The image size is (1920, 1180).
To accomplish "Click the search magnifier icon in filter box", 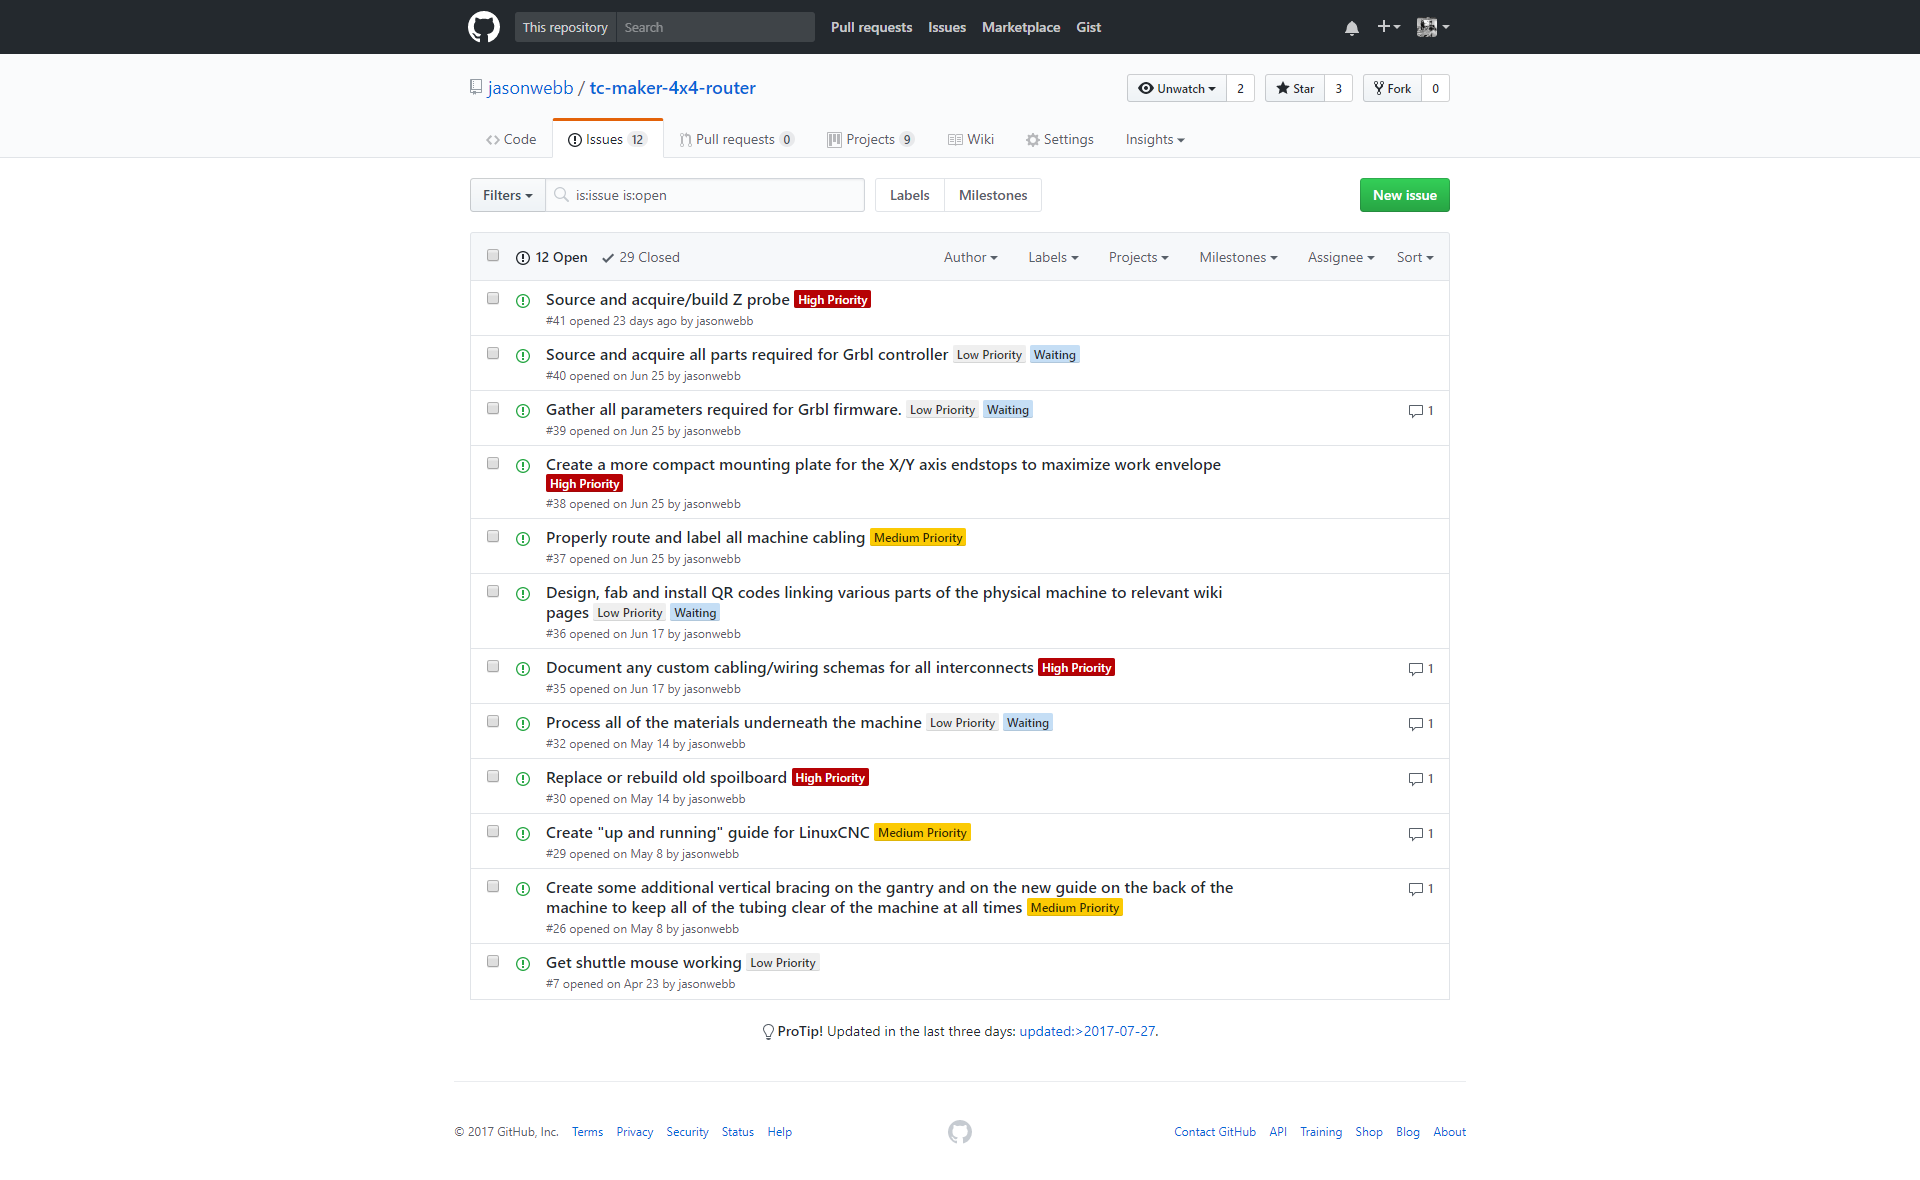I will pos(562,195).
